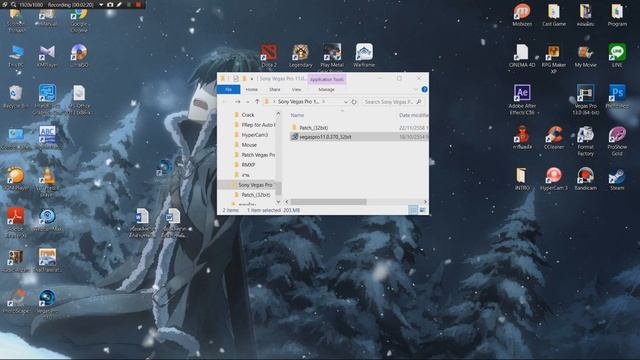Select HyperCam3 folder in navigation pane
The height and width of the screenshot is (360, 640).
pyautogui.click(x=254, y=135)
